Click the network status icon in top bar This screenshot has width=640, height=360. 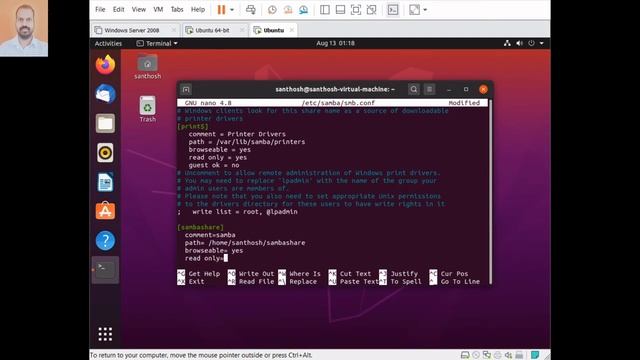coord(507,43)
